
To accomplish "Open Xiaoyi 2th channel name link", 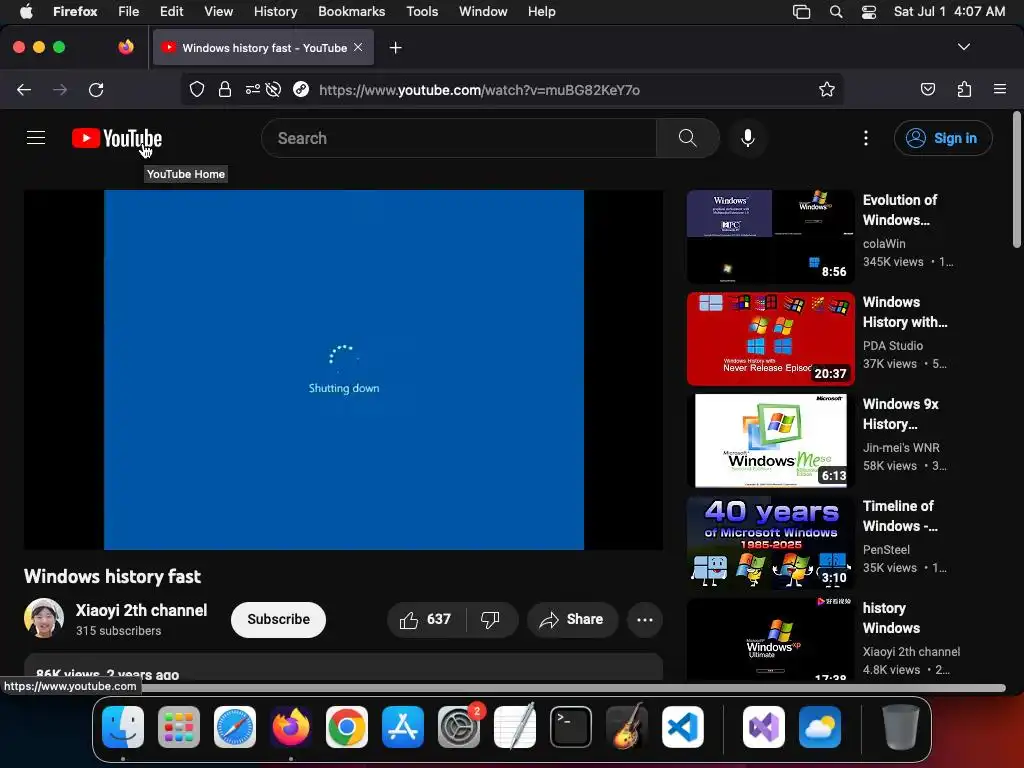I will pos(141,610).
